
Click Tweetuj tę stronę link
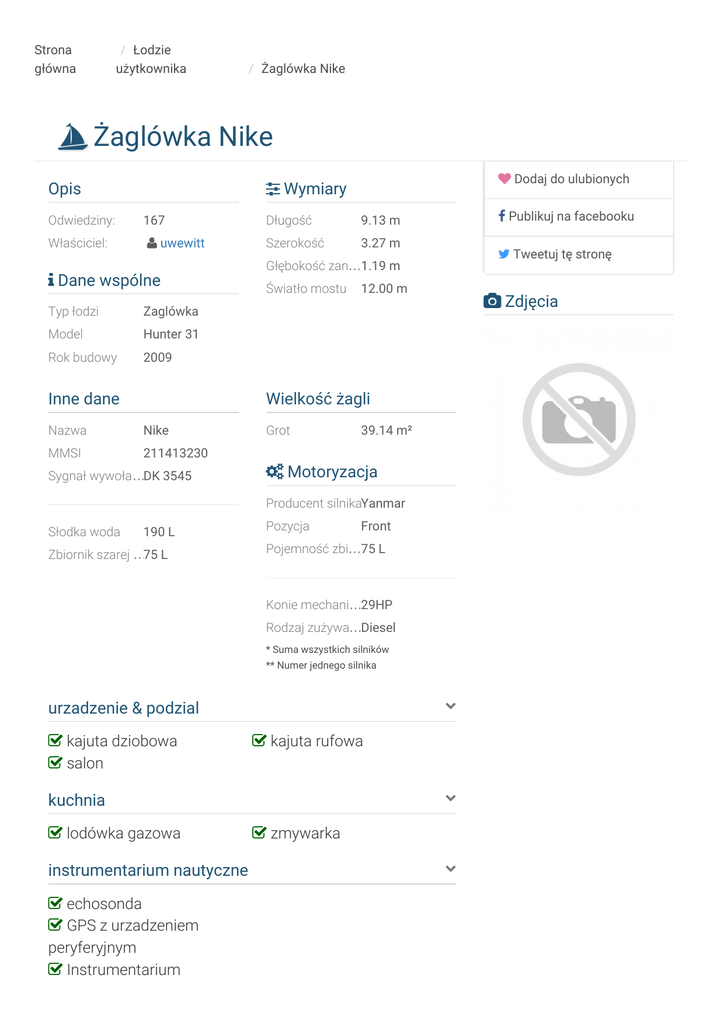[x=562, y=254]
